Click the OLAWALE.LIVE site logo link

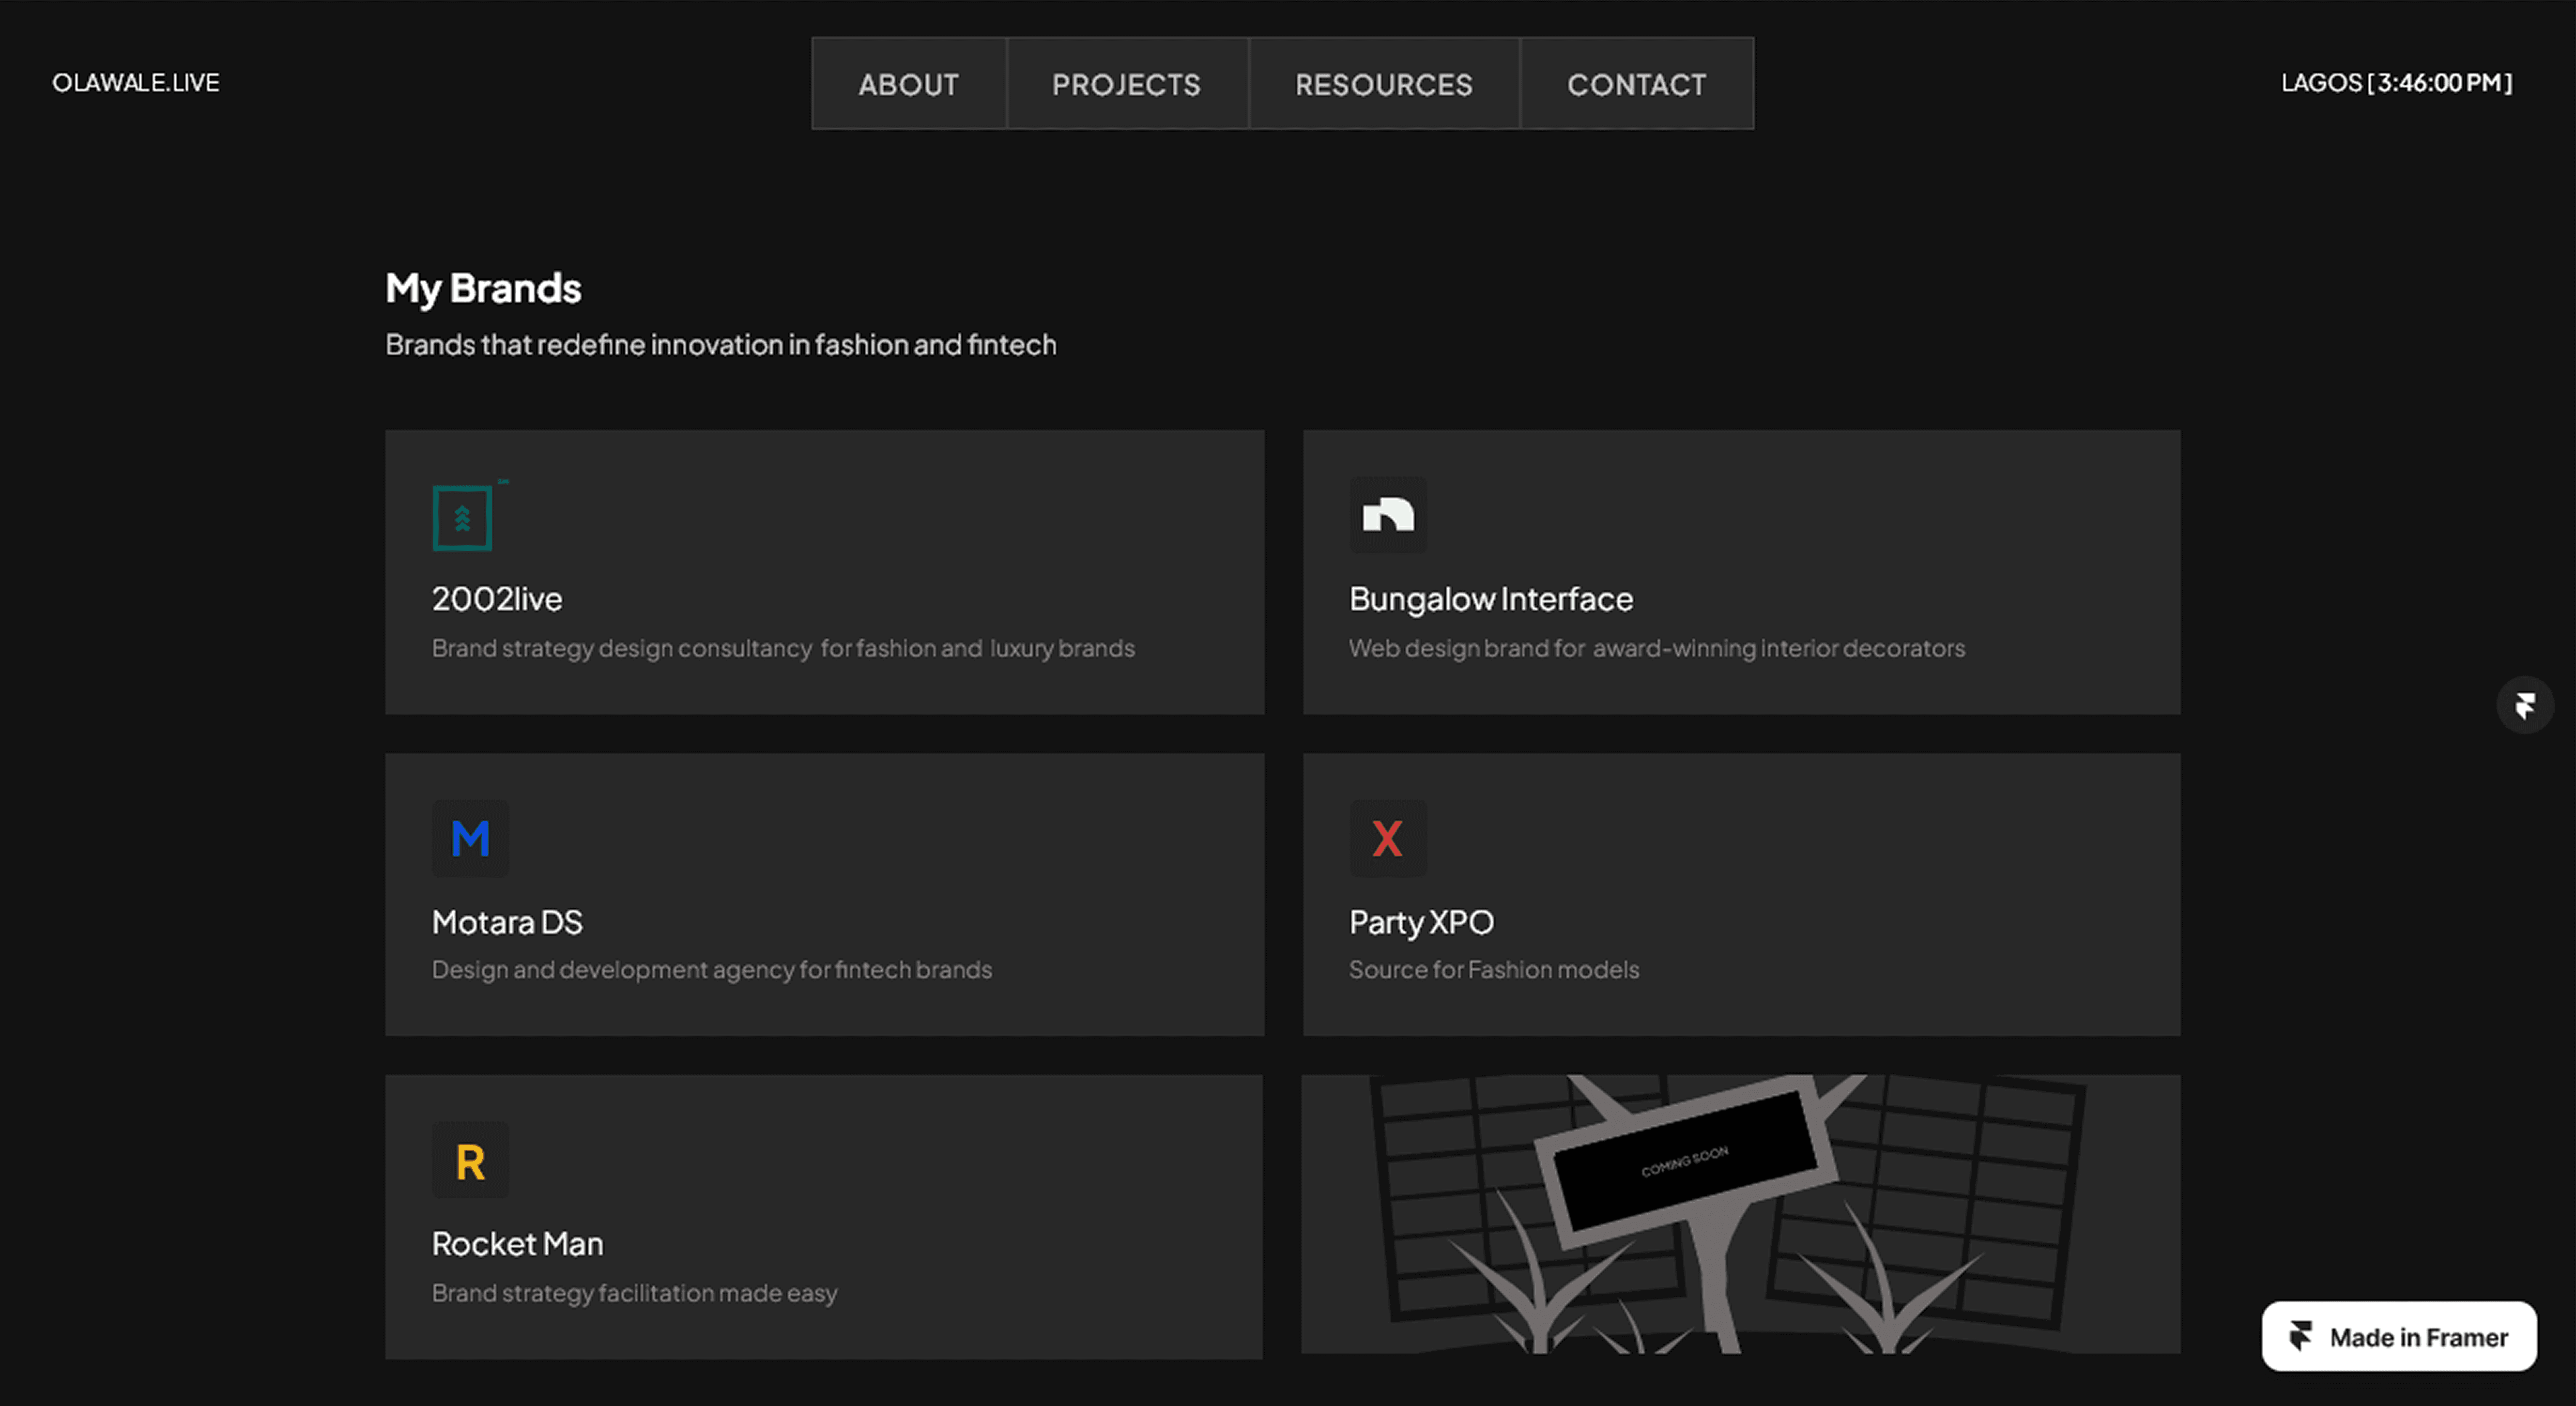(136, 83)
